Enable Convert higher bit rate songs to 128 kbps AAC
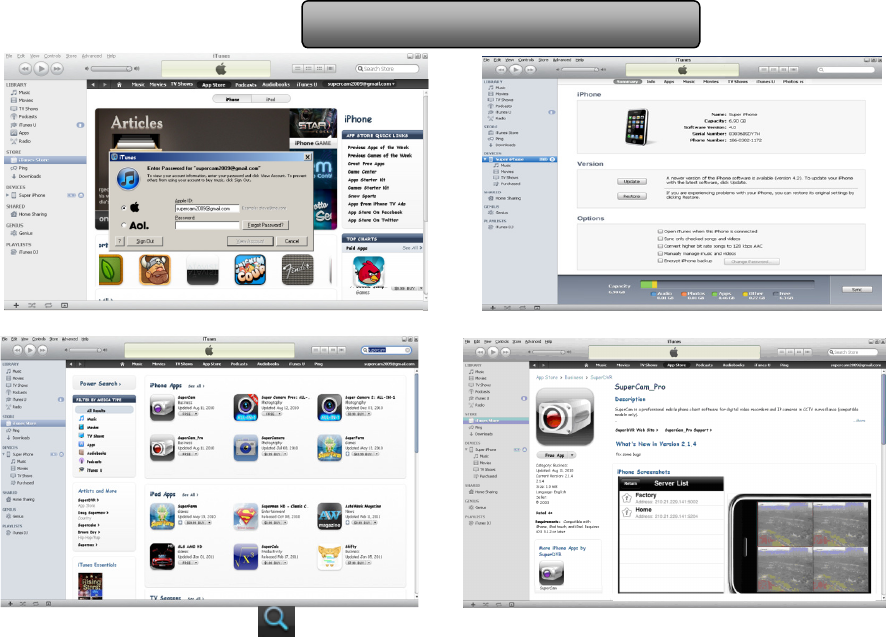886x637 pixels. 660,246
